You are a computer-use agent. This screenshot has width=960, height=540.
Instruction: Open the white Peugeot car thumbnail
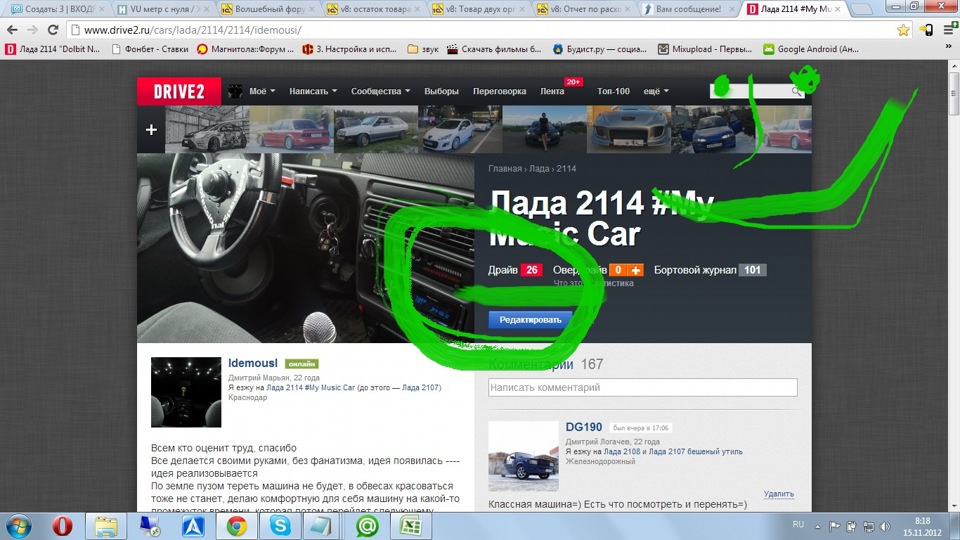(x=459, y=129)
